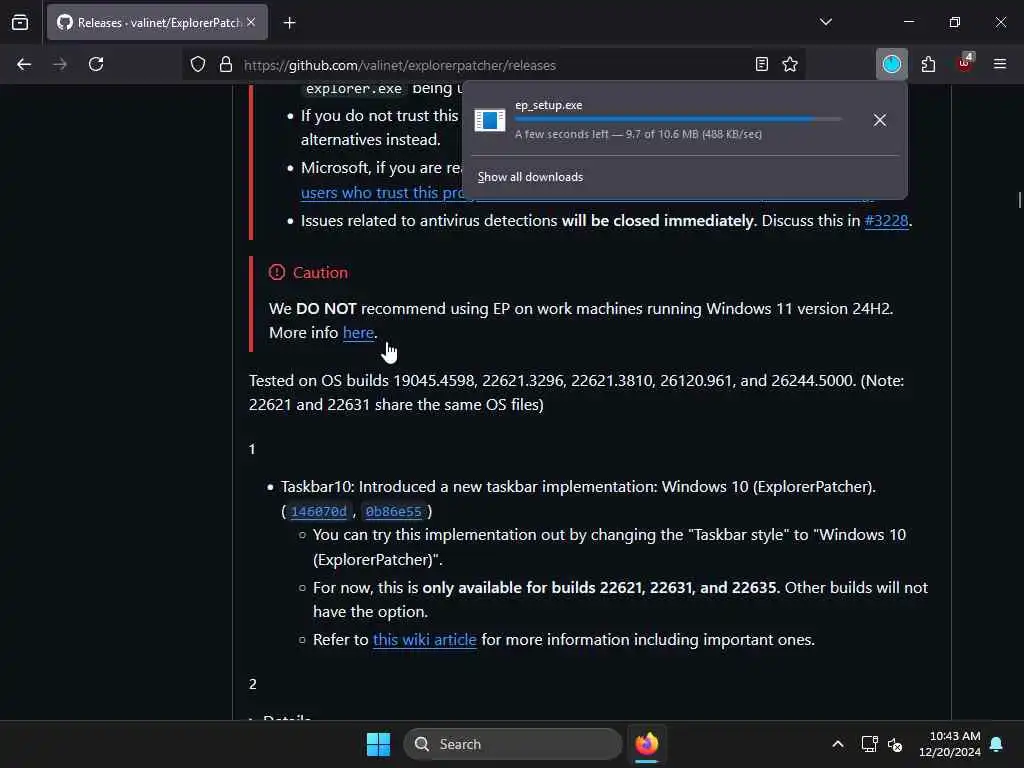Open Windows Start menu
The height and width of the screenshot is (768, 1024).
[378, 744]
